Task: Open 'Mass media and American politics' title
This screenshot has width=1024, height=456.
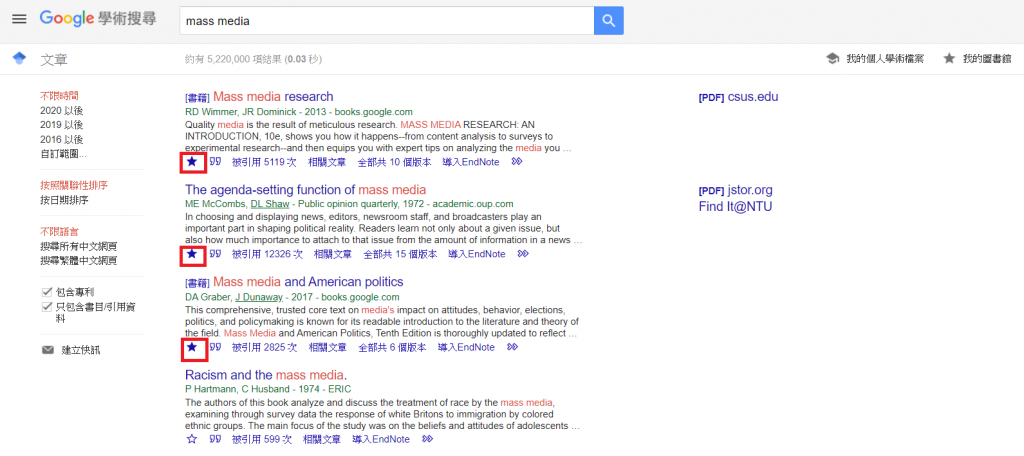Action: [x=308, y=282]
